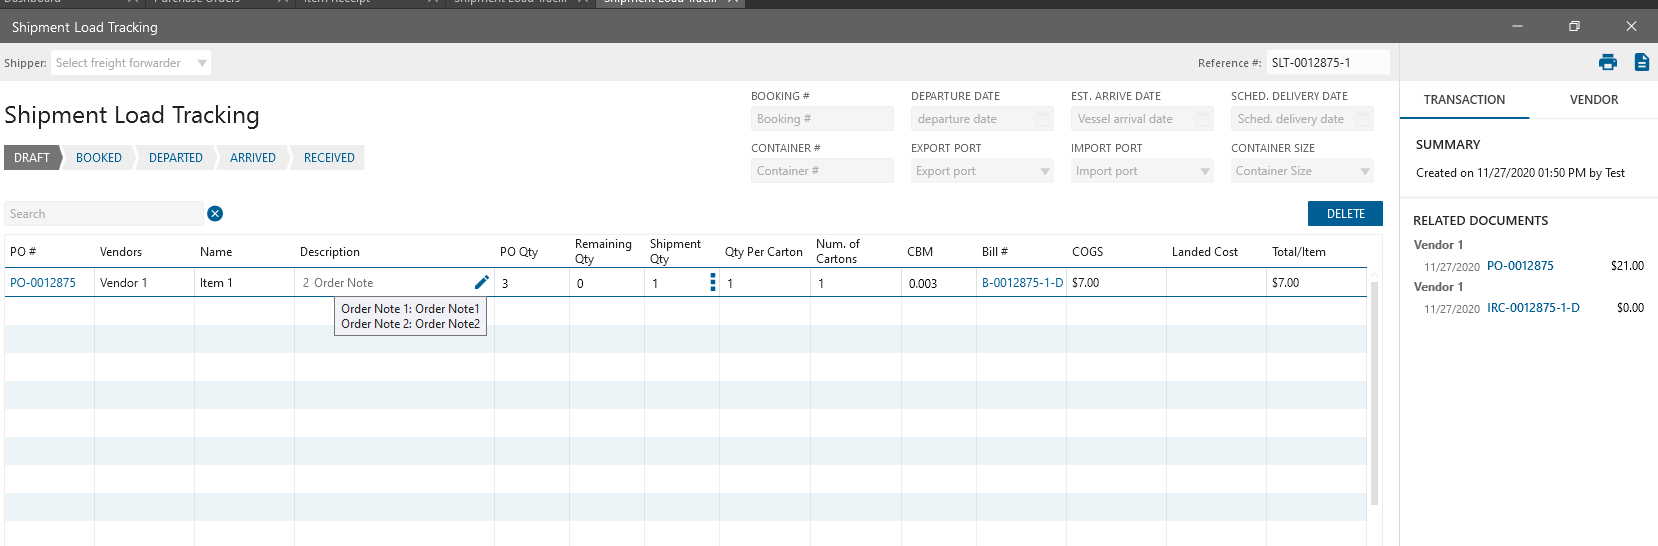The height and width of the screenshot is (546, 1658).
Task: Open the PO-0012875 link in table row
Action: [43, 283]
